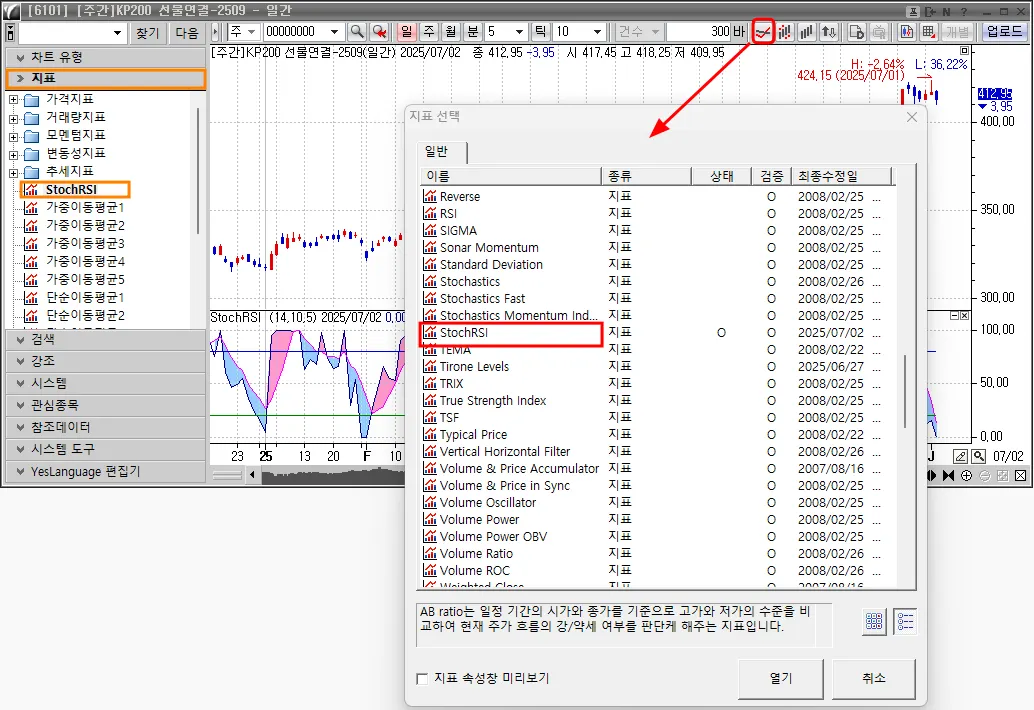1034x710 pixels.
Task: Click the pin icon in title bar
Action: pos(913,11)
